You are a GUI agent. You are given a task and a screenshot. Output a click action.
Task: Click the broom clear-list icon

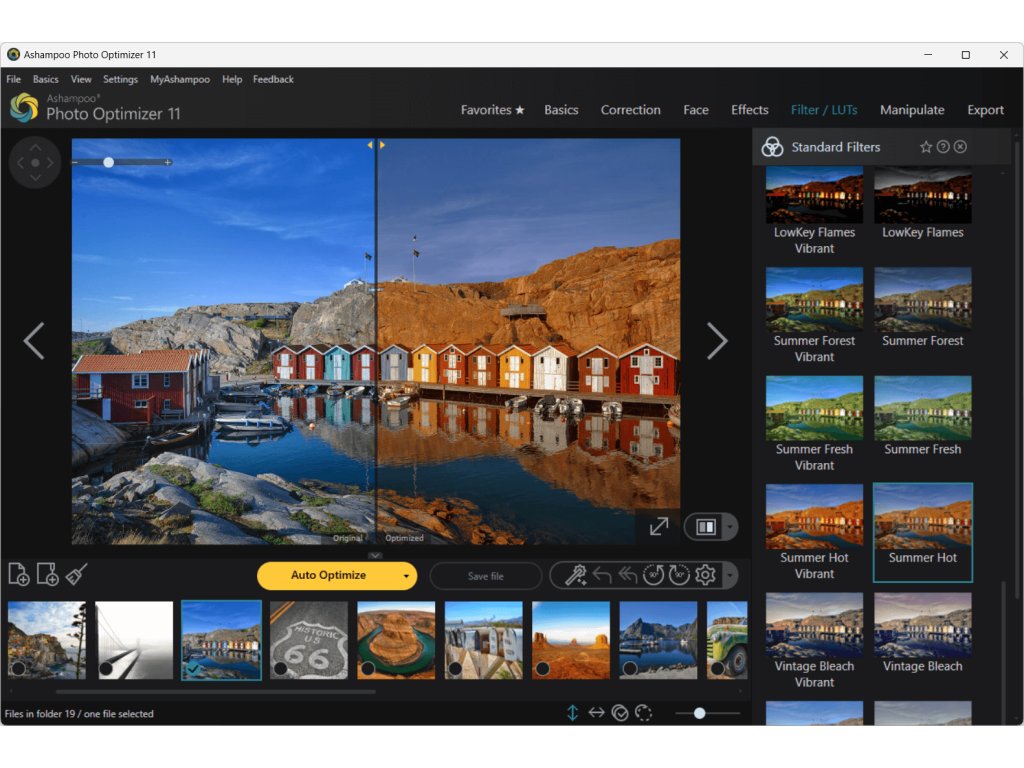(77, 574)
